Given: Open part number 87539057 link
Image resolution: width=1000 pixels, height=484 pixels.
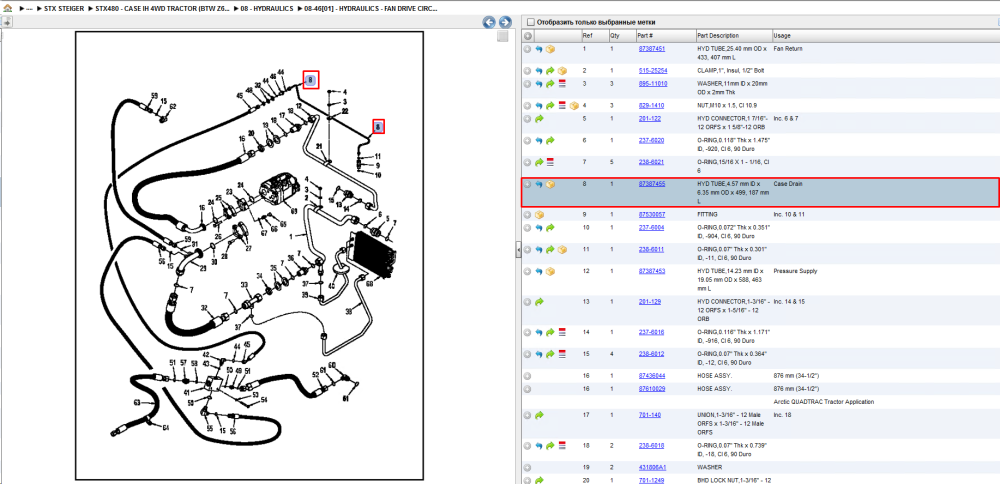Looking at the screenshot, I should pos(652,214).
